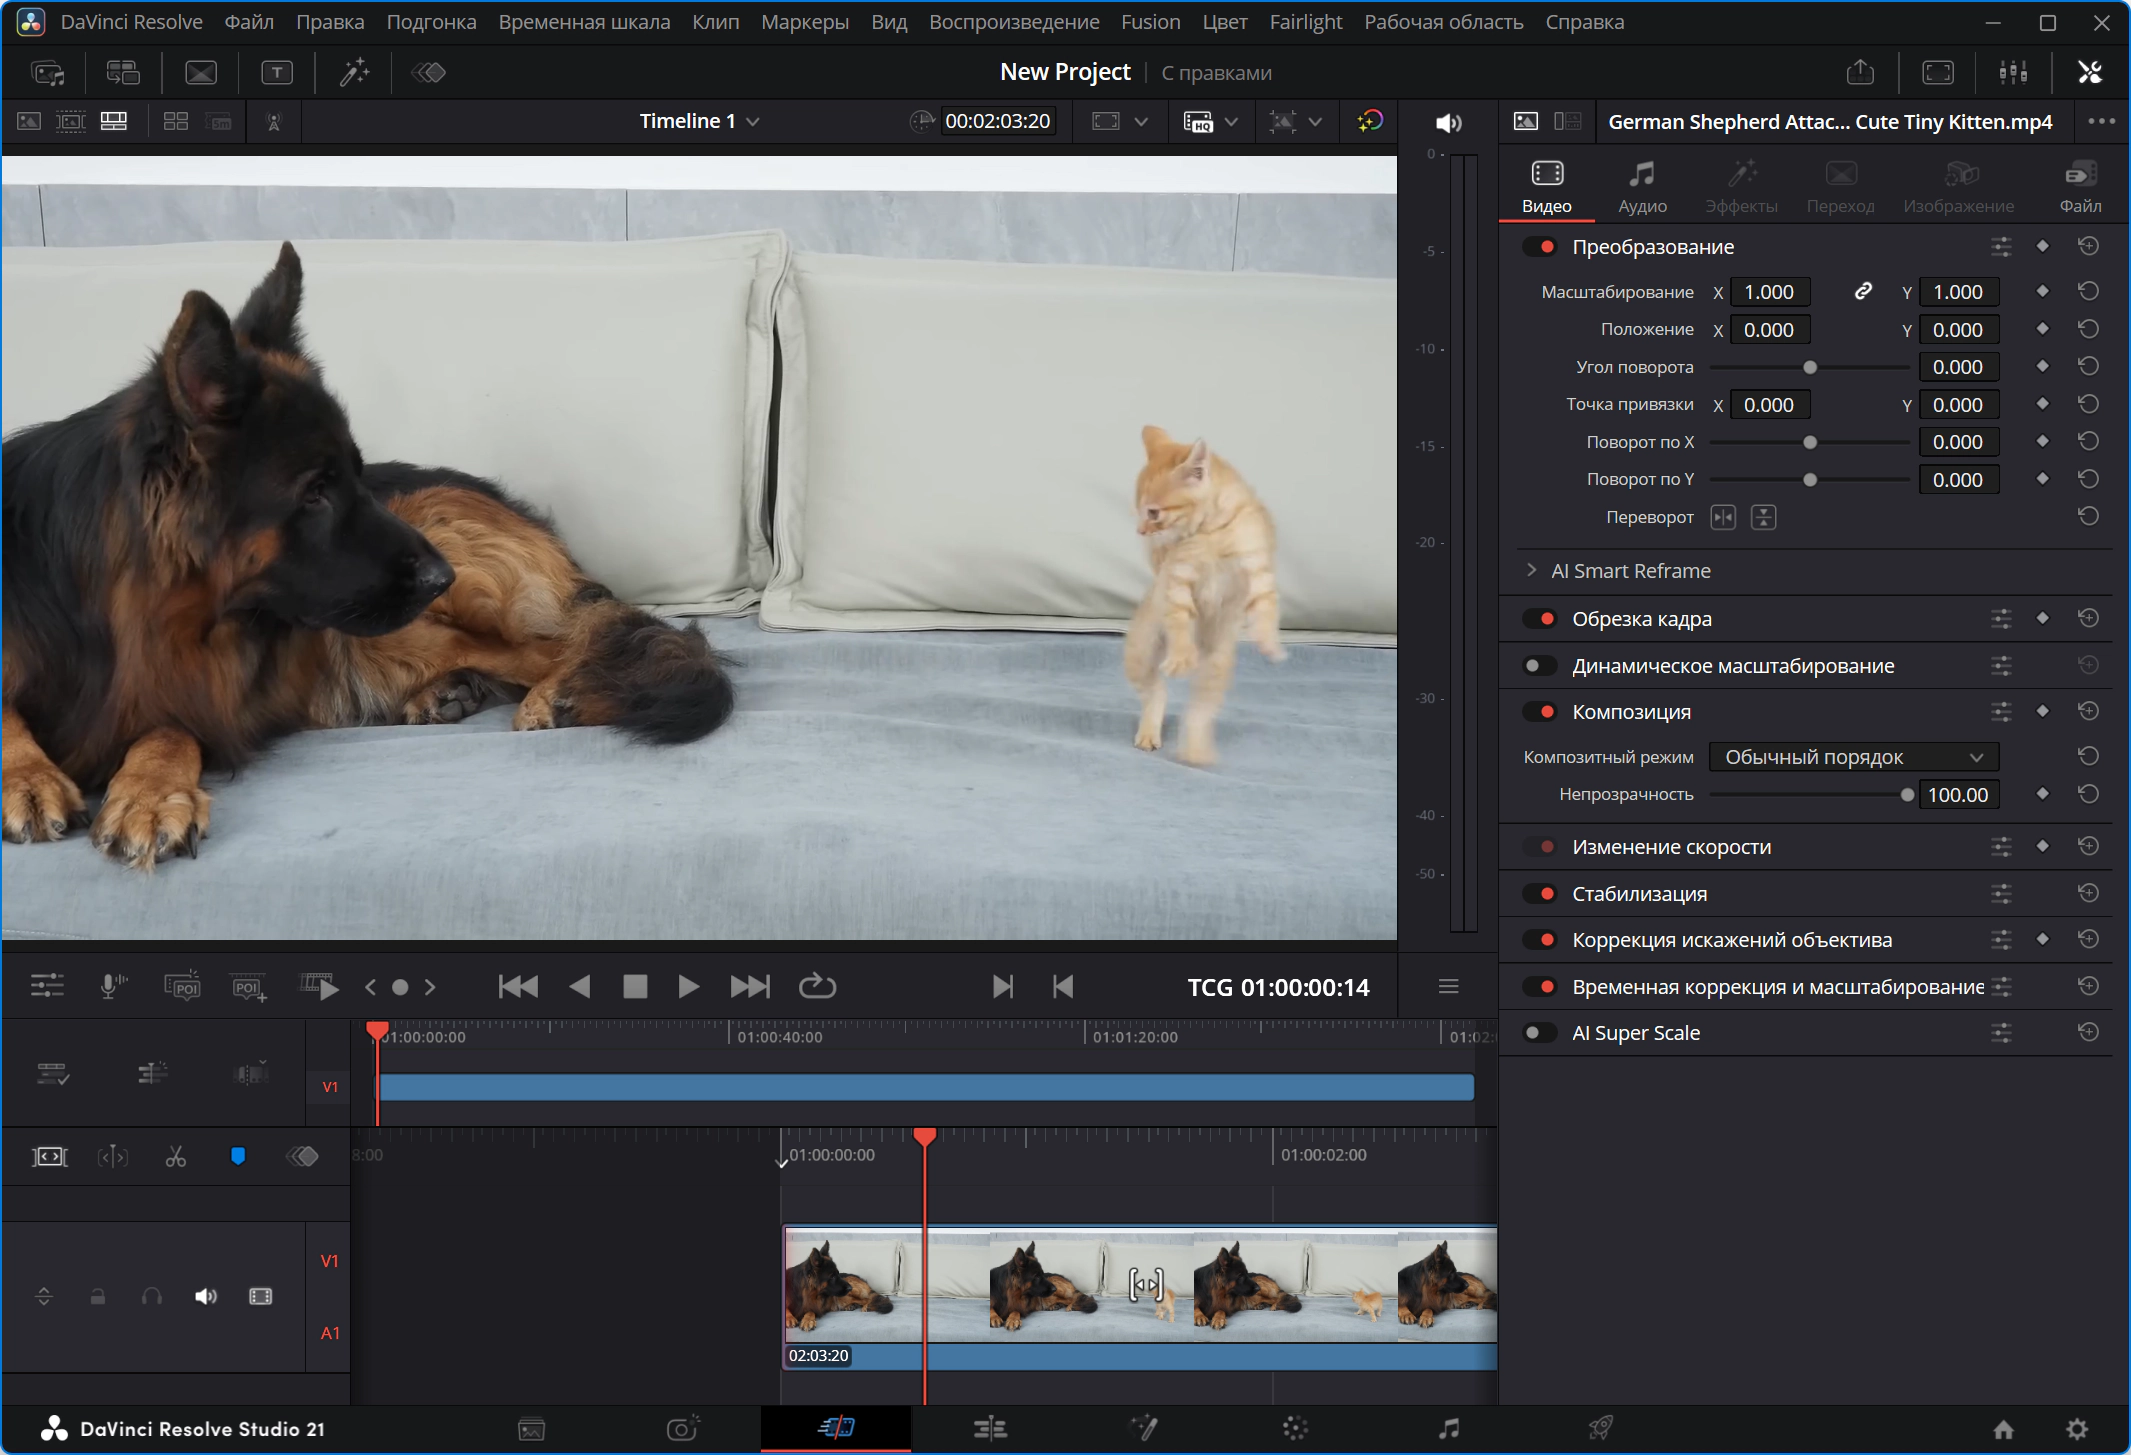The width and height of the screenshot is (2131, 1455).
Task: Open the Timeline 1 dropdown
Action: tap(700, 121)
